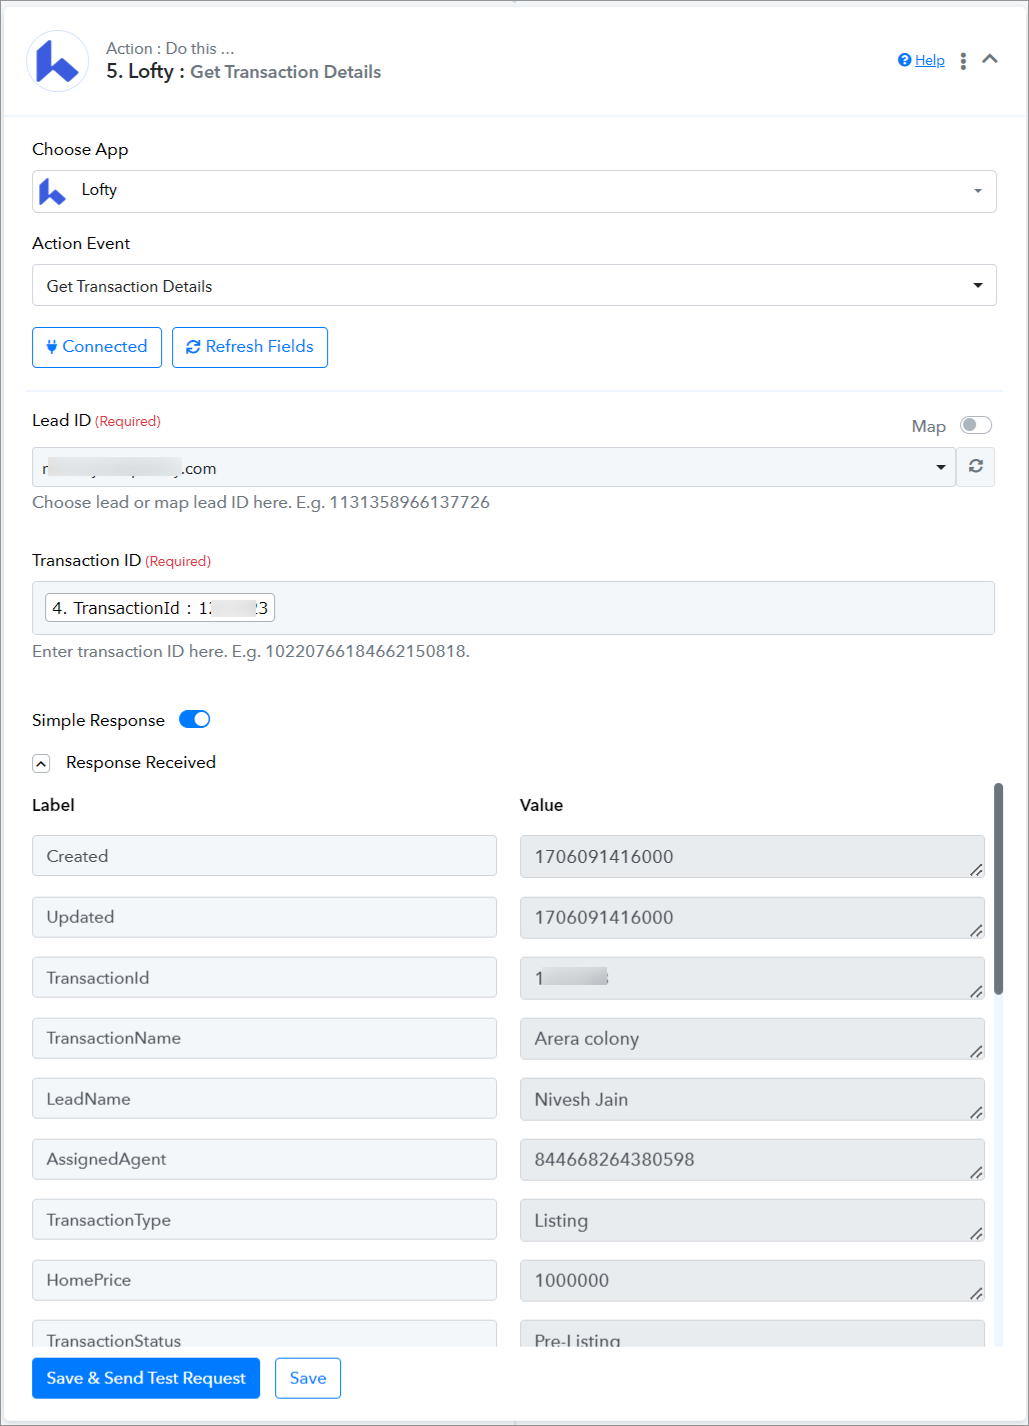Screen dimensions: 1029x1426
Task: Click the Updated label field
Action: pos(264,917)
